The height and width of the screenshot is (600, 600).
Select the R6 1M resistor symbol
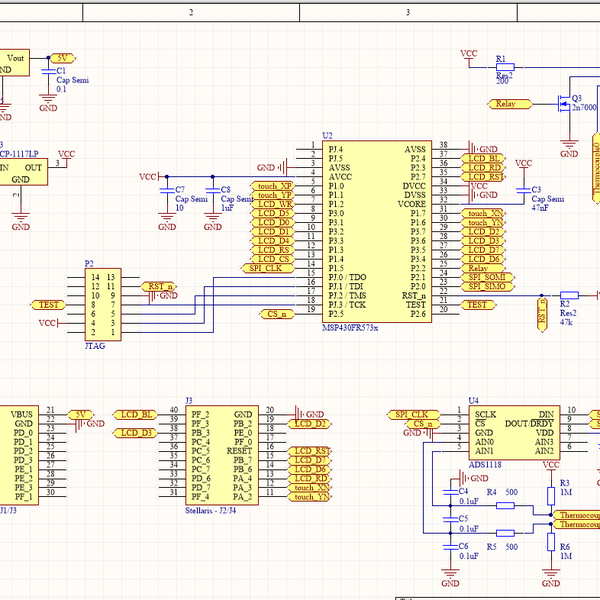tap(551, 542)
